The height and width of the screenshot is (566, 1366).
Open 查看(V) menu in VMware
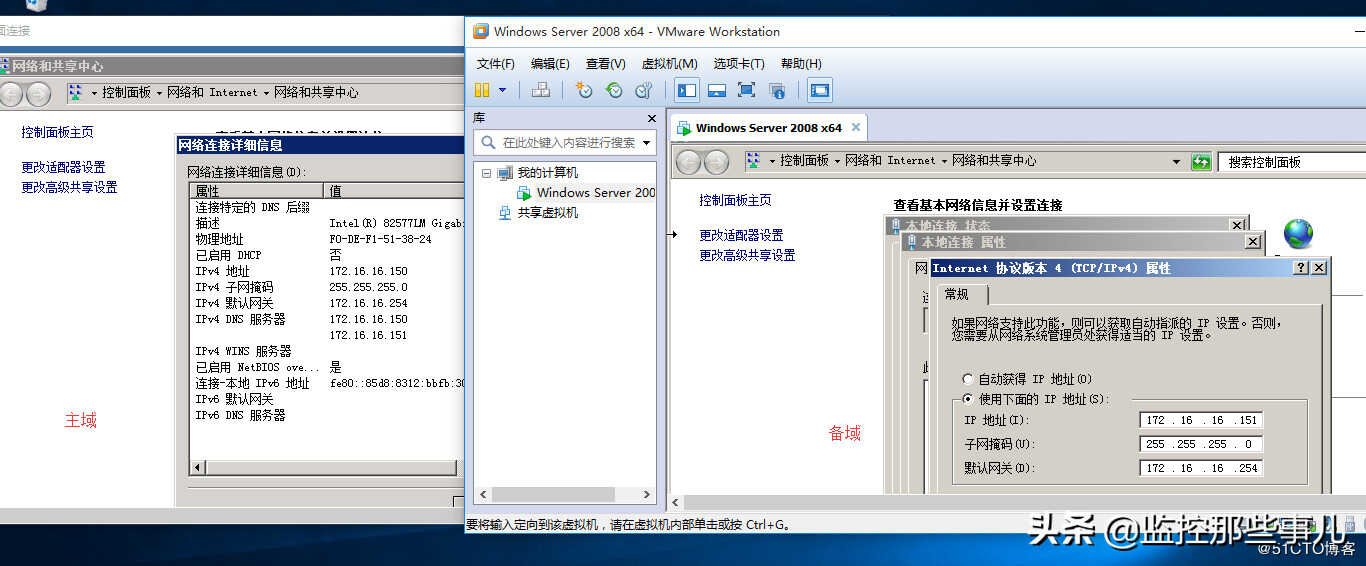pos(605,63)
